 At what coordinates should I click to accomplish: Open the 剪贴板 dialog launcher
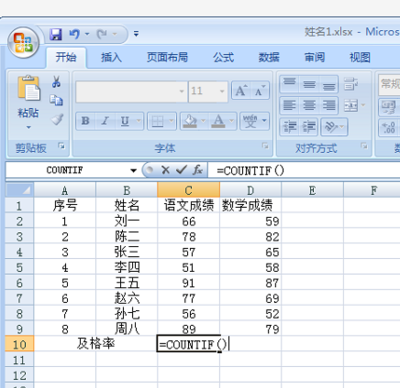[61, 146]
